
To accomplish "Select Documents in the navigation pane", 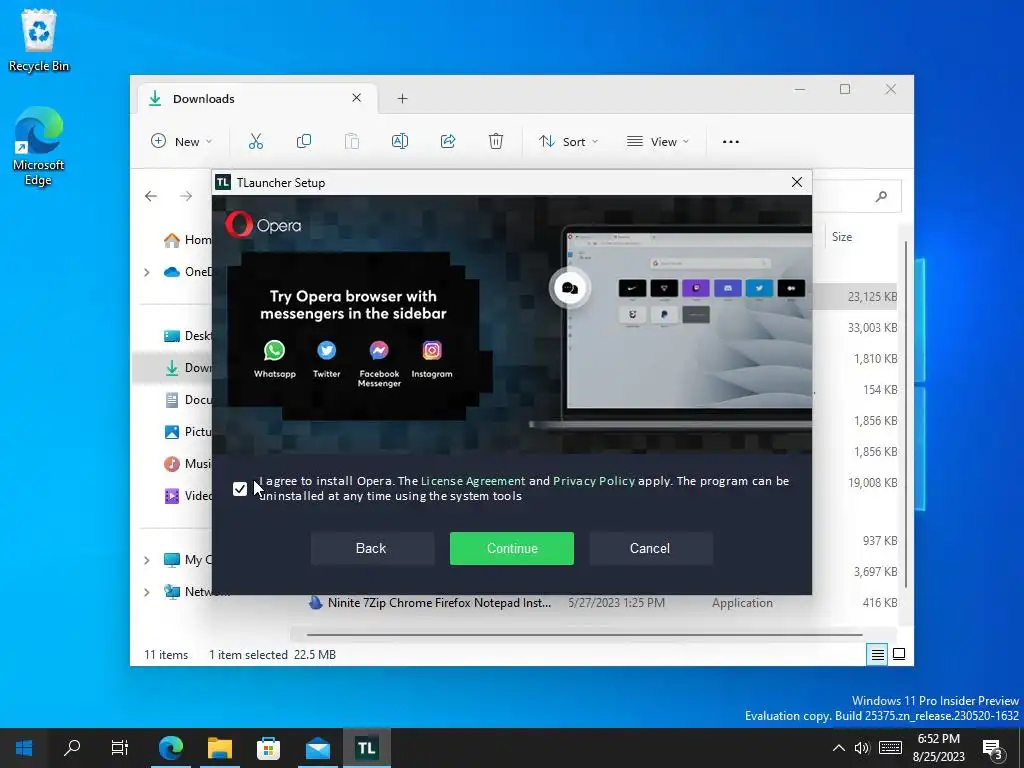I will pyautogui.click(x=187, y=400).
